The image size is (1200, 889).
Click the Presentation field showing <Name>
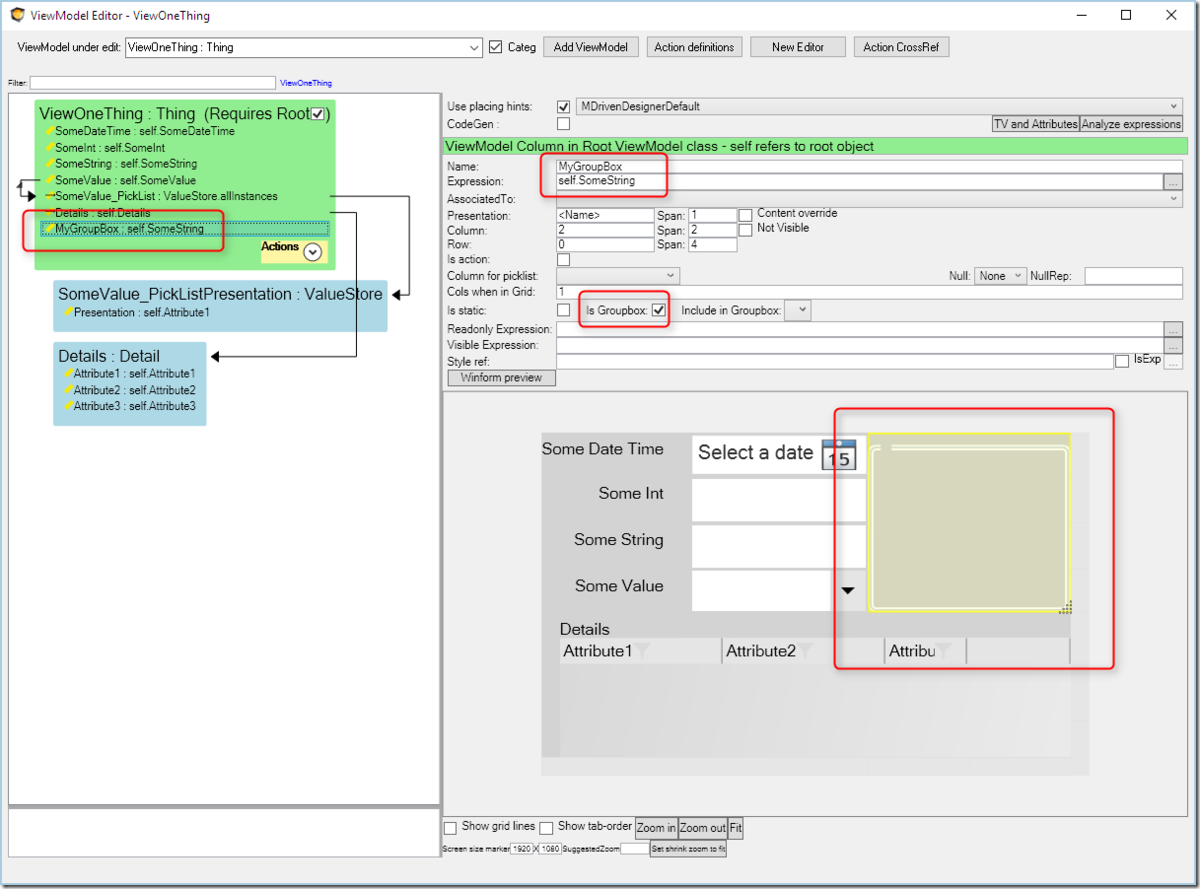tap(605, 215)
